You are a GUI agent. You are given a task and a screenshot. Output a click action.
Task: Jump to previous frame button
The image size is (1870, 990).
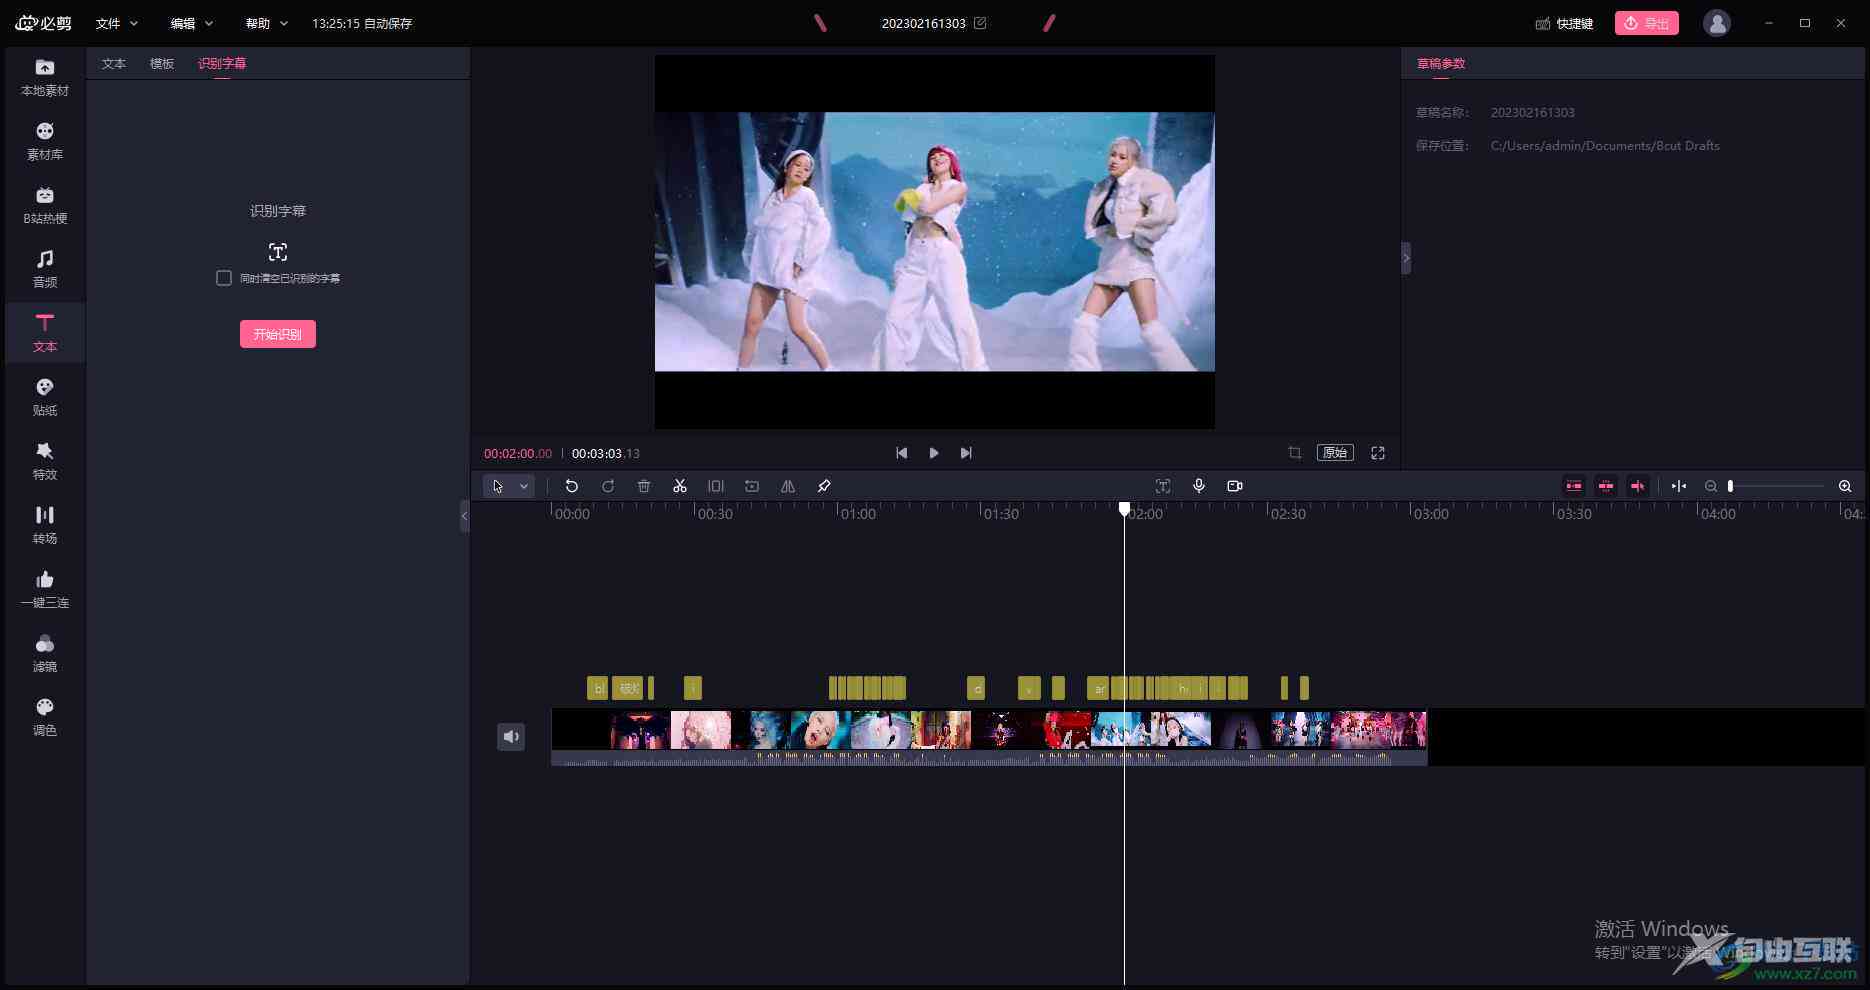(x=902, y=453)
